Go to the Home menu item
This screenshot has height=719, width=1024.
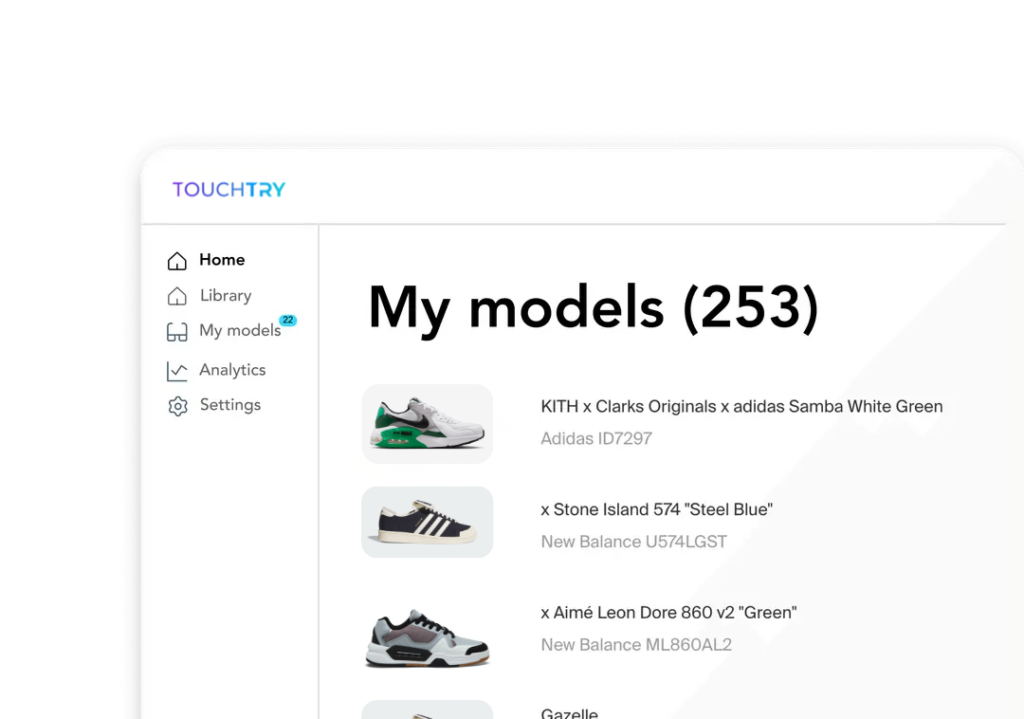222,260
